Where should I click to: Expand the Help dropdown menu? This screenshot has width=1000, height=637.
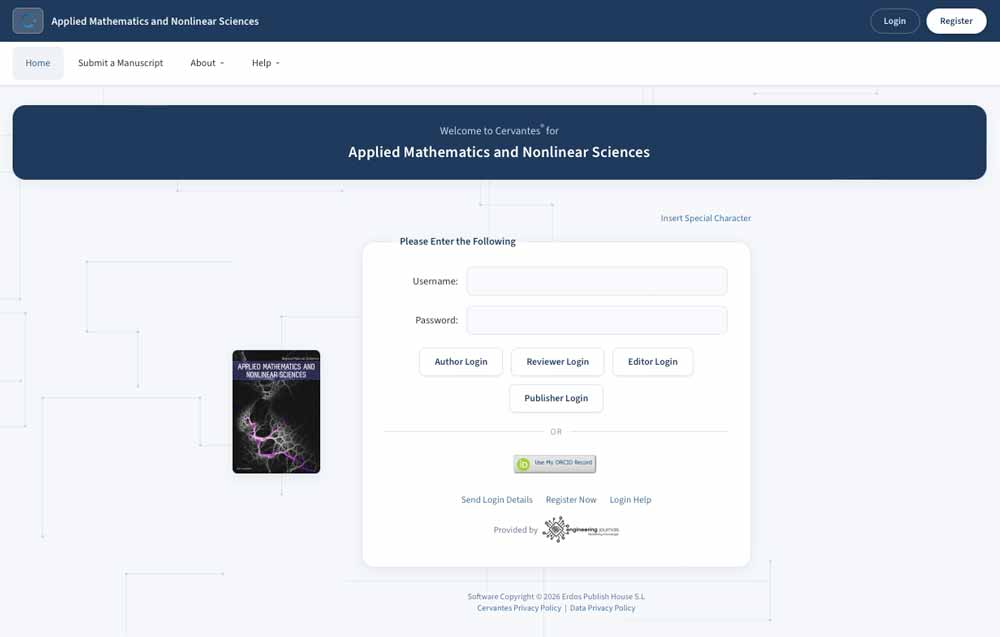pyautogui.click(x=265, y=63)
